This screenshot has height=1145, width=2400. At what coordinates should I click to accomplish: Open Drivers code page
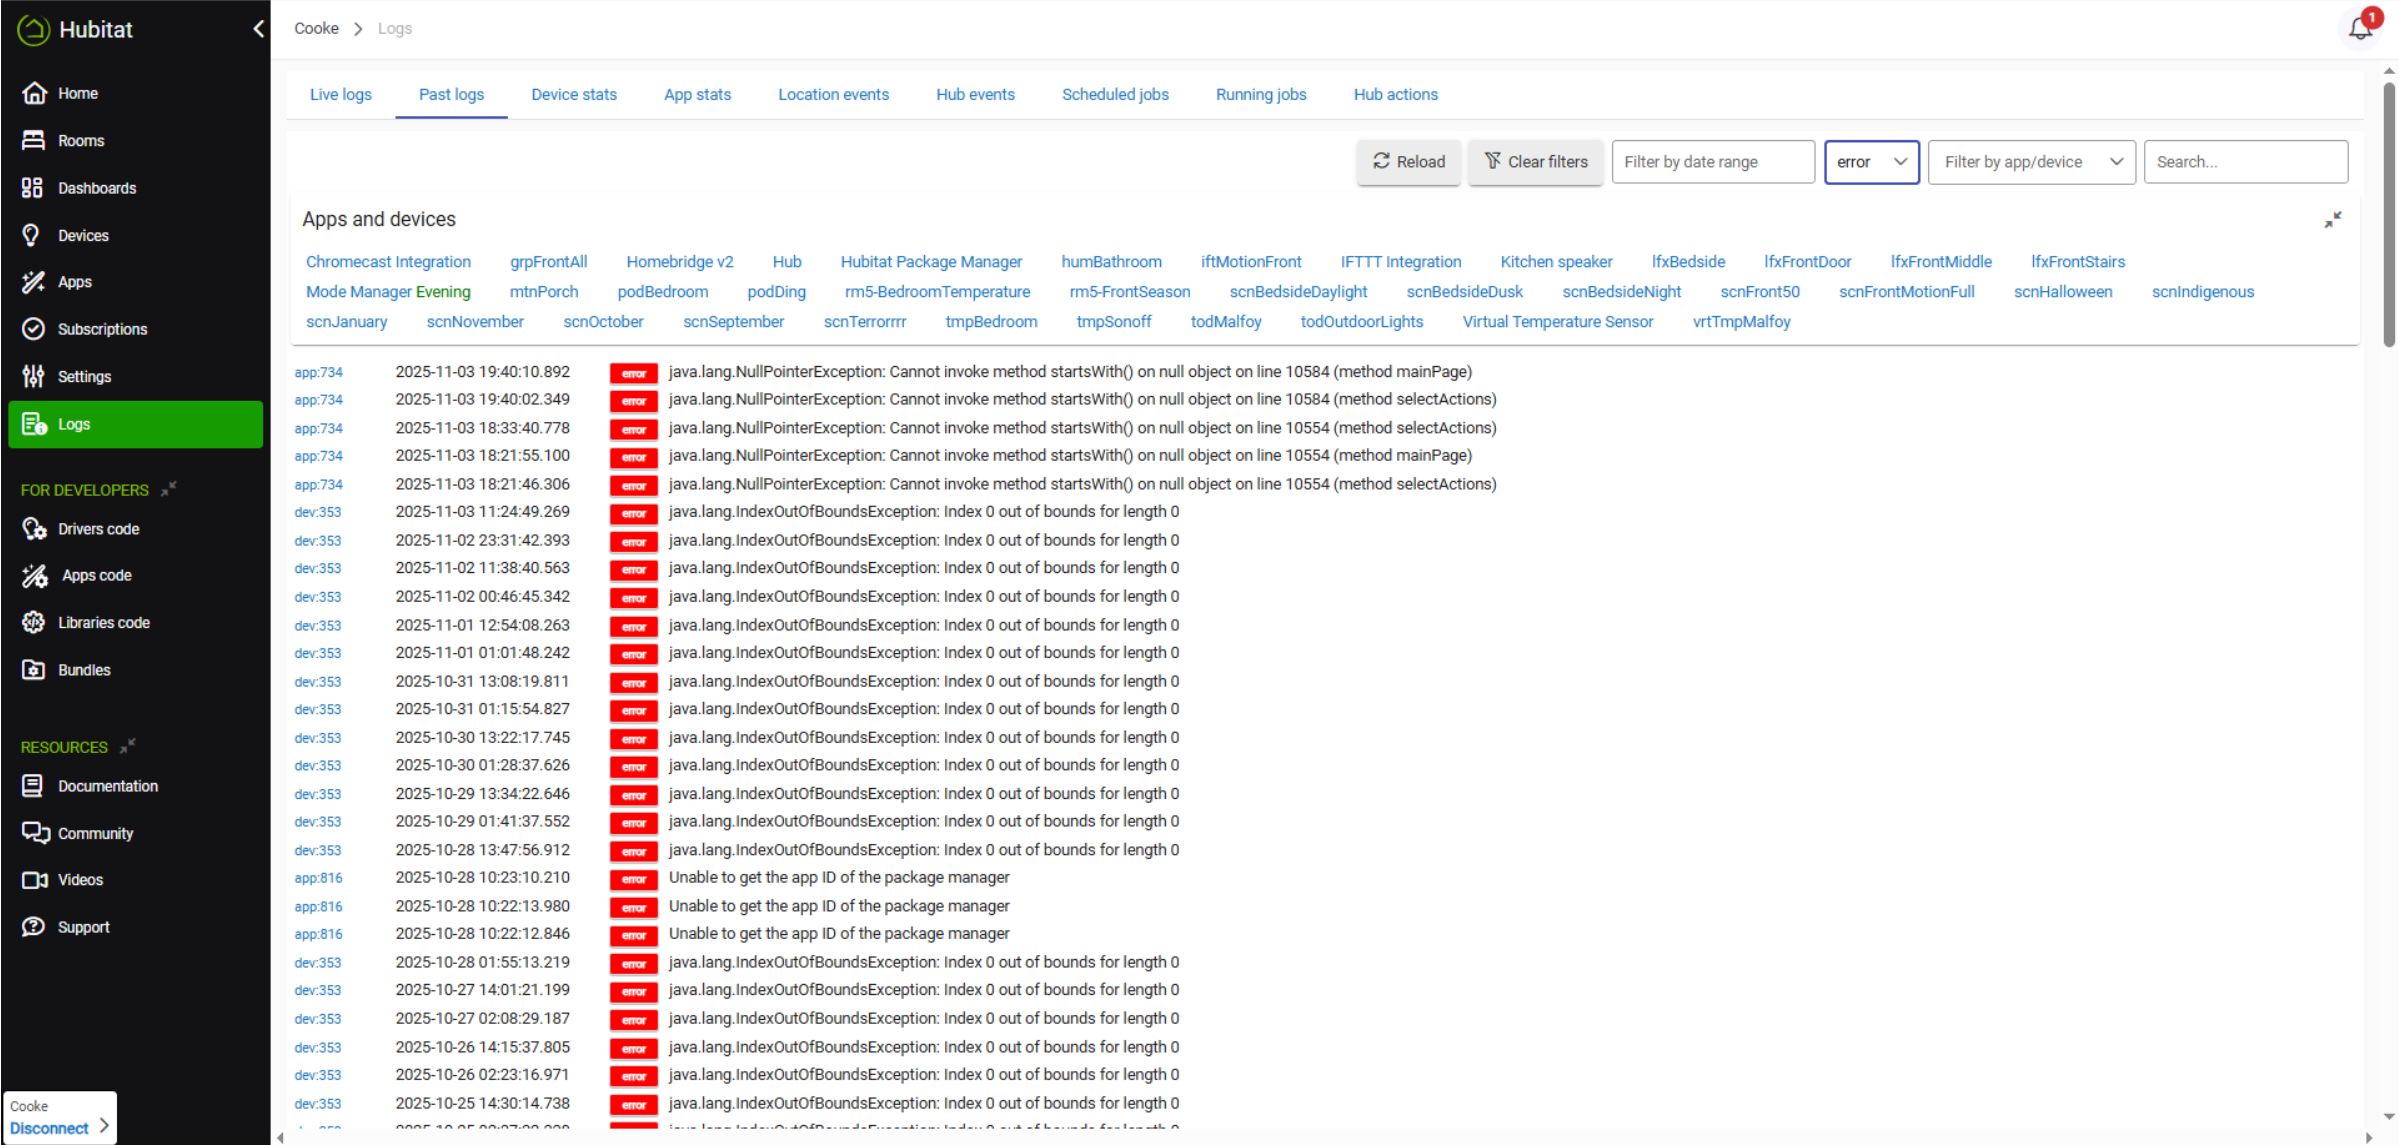point(98,529)
